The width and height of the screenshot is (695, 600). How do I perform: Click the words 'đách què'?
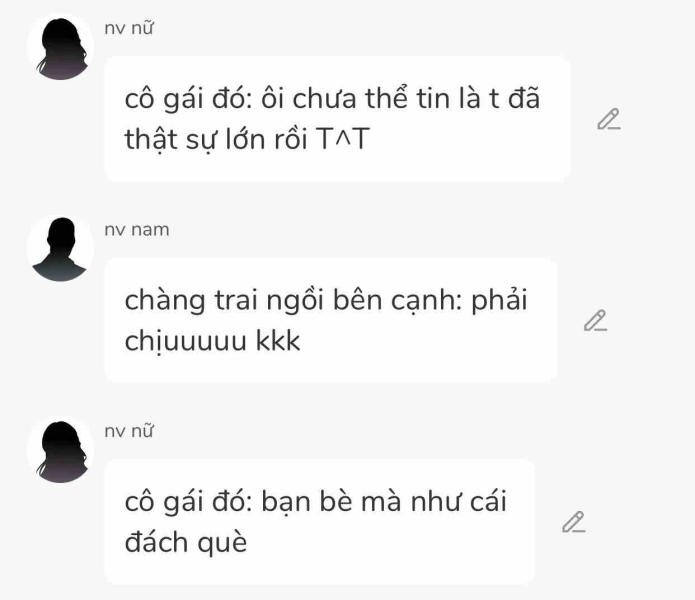(186, 542)
